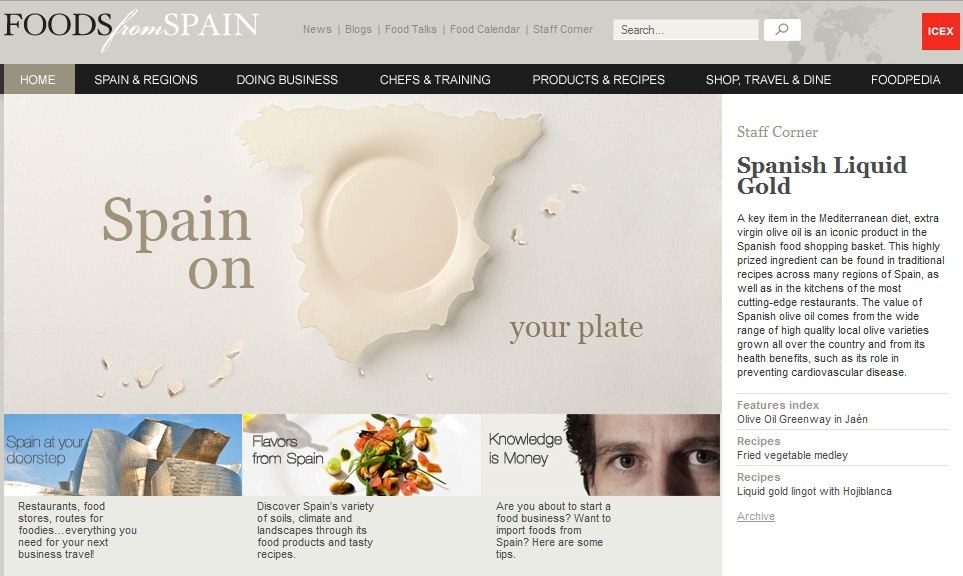This screenshot has height=576, width=963.
Task: Open the red ICEX logo
Action: pyautogui.click(x=940, y=31)
